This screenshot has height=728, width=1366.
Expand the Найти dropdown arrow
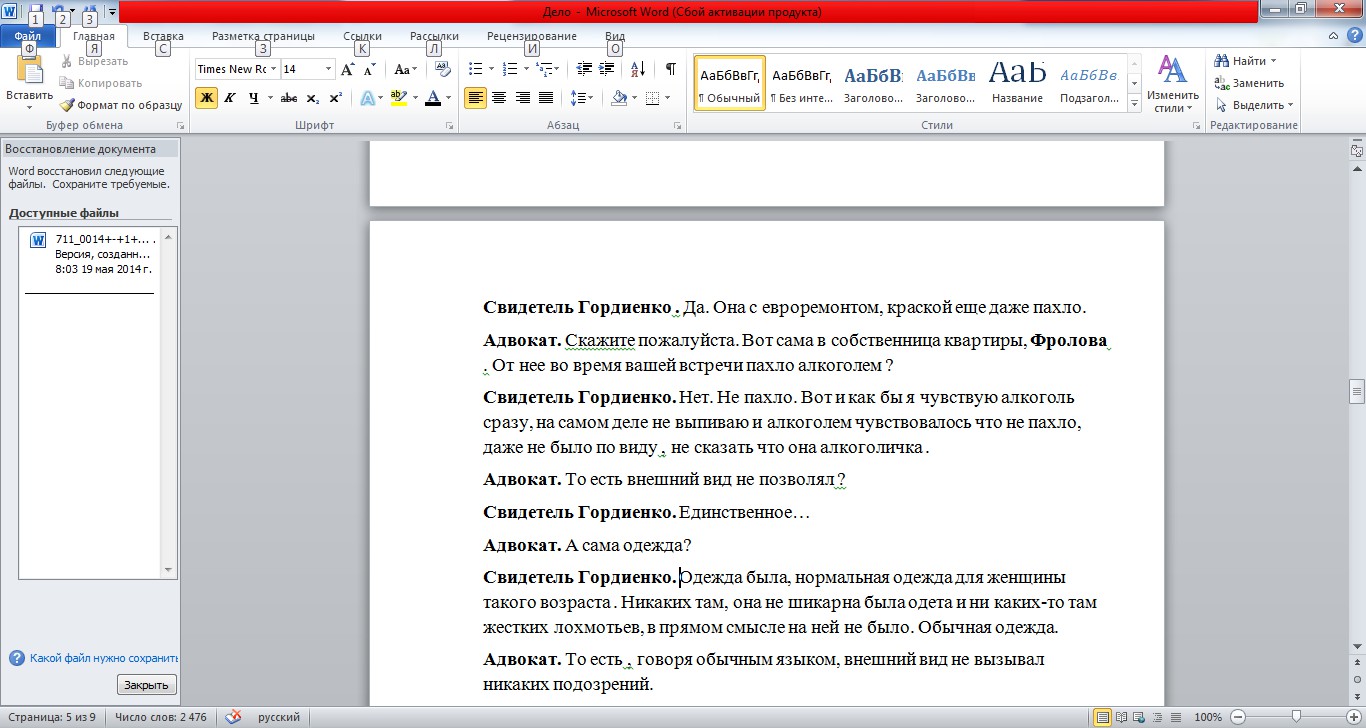[x=1274, y=61]
